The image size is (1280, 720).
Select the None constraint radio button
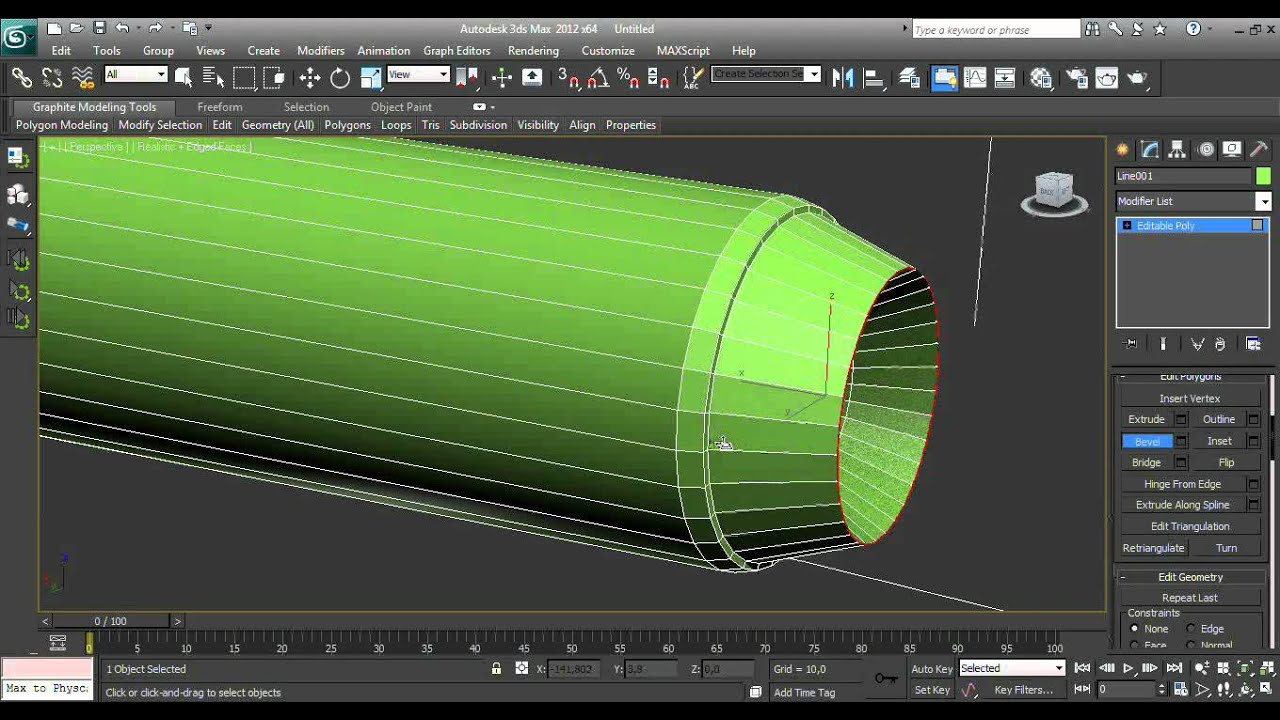tap(1134, 629)
